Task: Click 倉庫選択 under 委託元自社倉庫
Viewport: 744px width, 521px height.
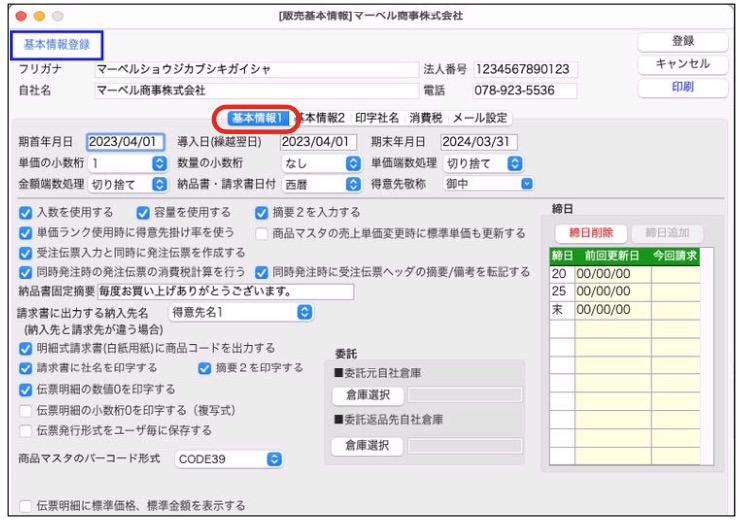Action: [367, 395]
